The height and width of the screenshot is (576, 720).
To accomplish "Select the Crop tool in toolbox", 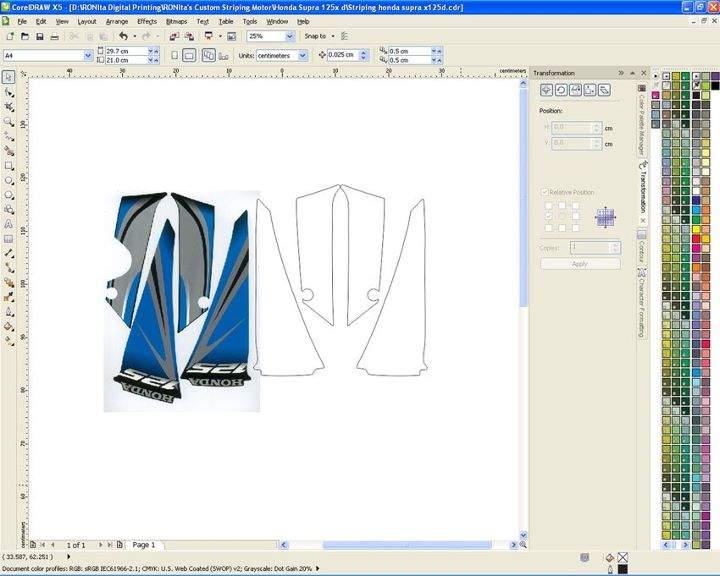I will click(8, 107).
